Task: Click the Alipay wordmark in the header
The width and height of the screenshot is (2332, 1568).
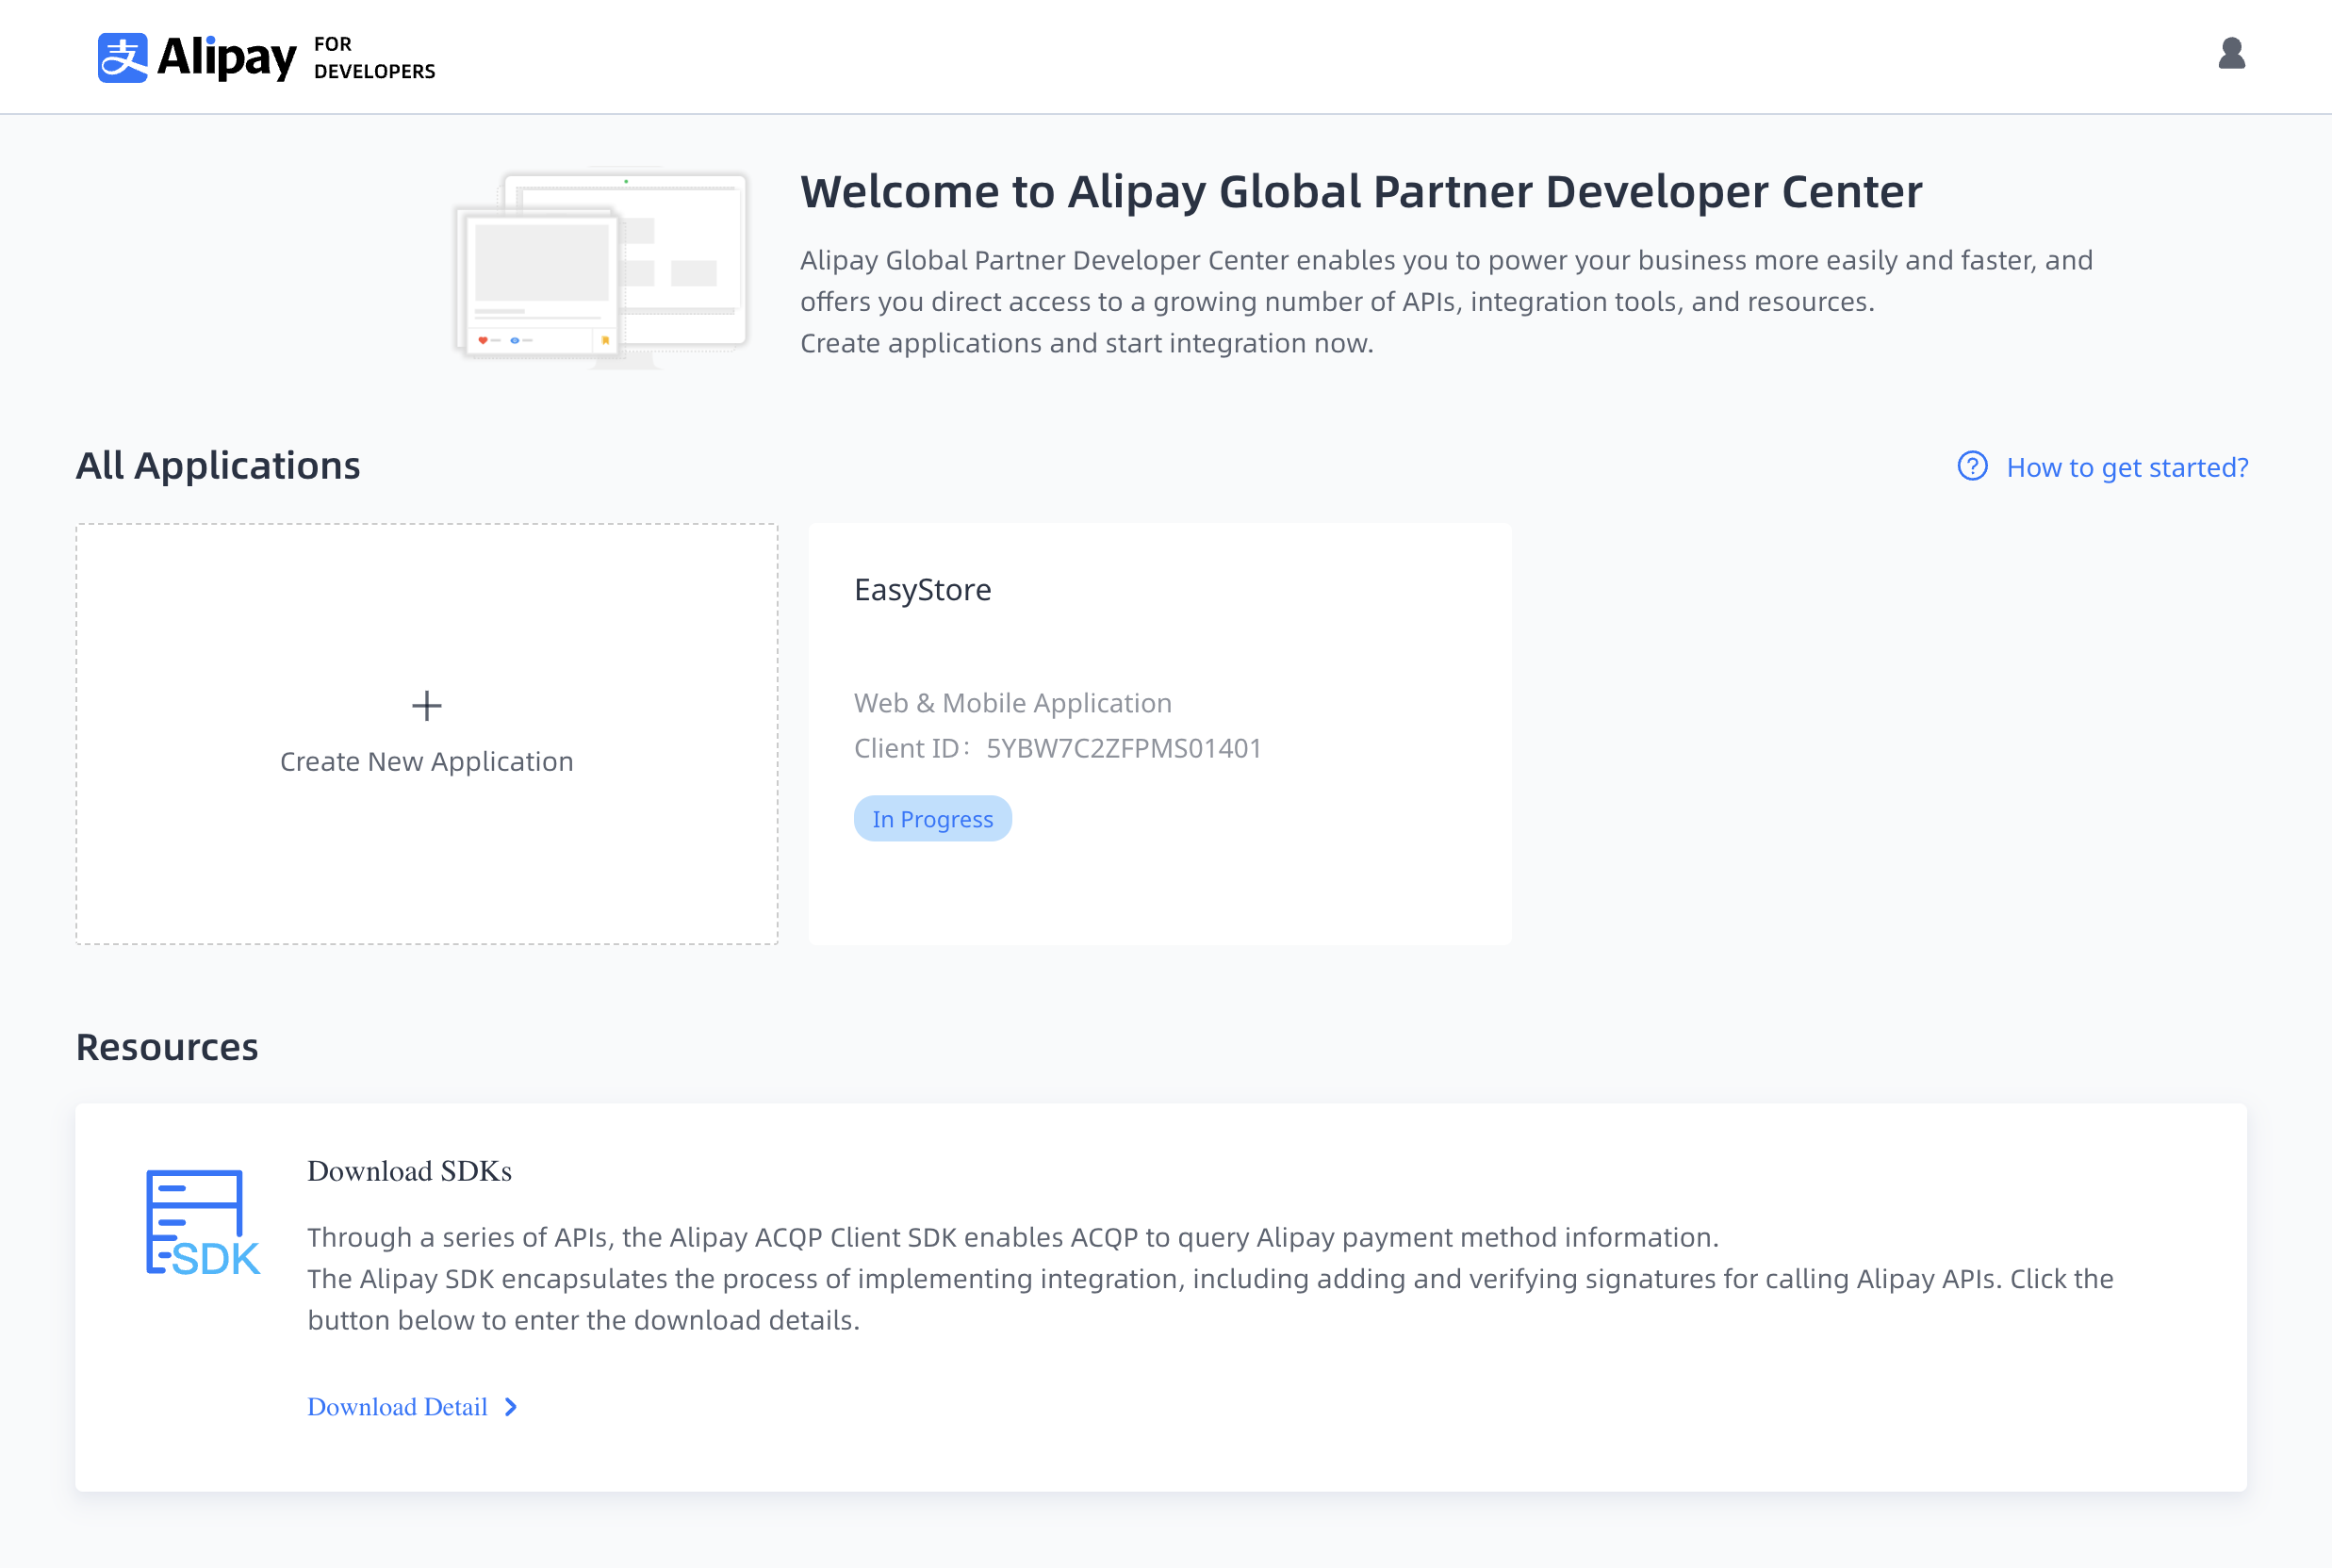Action: point(227,58)
